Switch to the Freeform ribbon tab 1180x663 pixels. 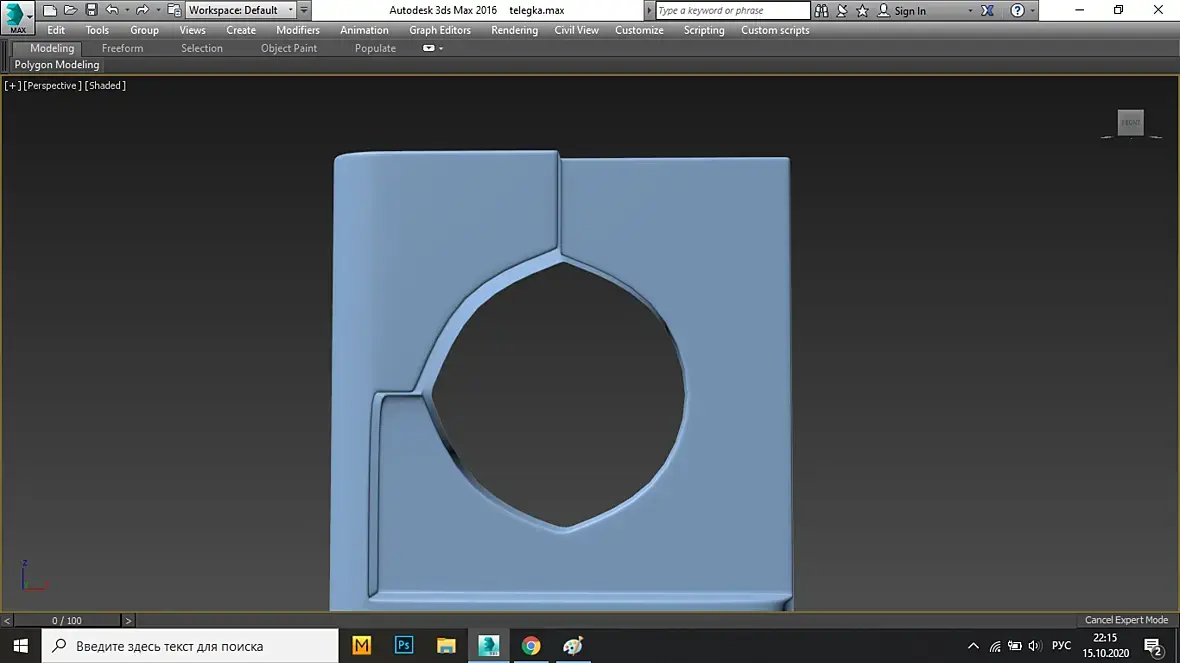(x=122, y=48)
